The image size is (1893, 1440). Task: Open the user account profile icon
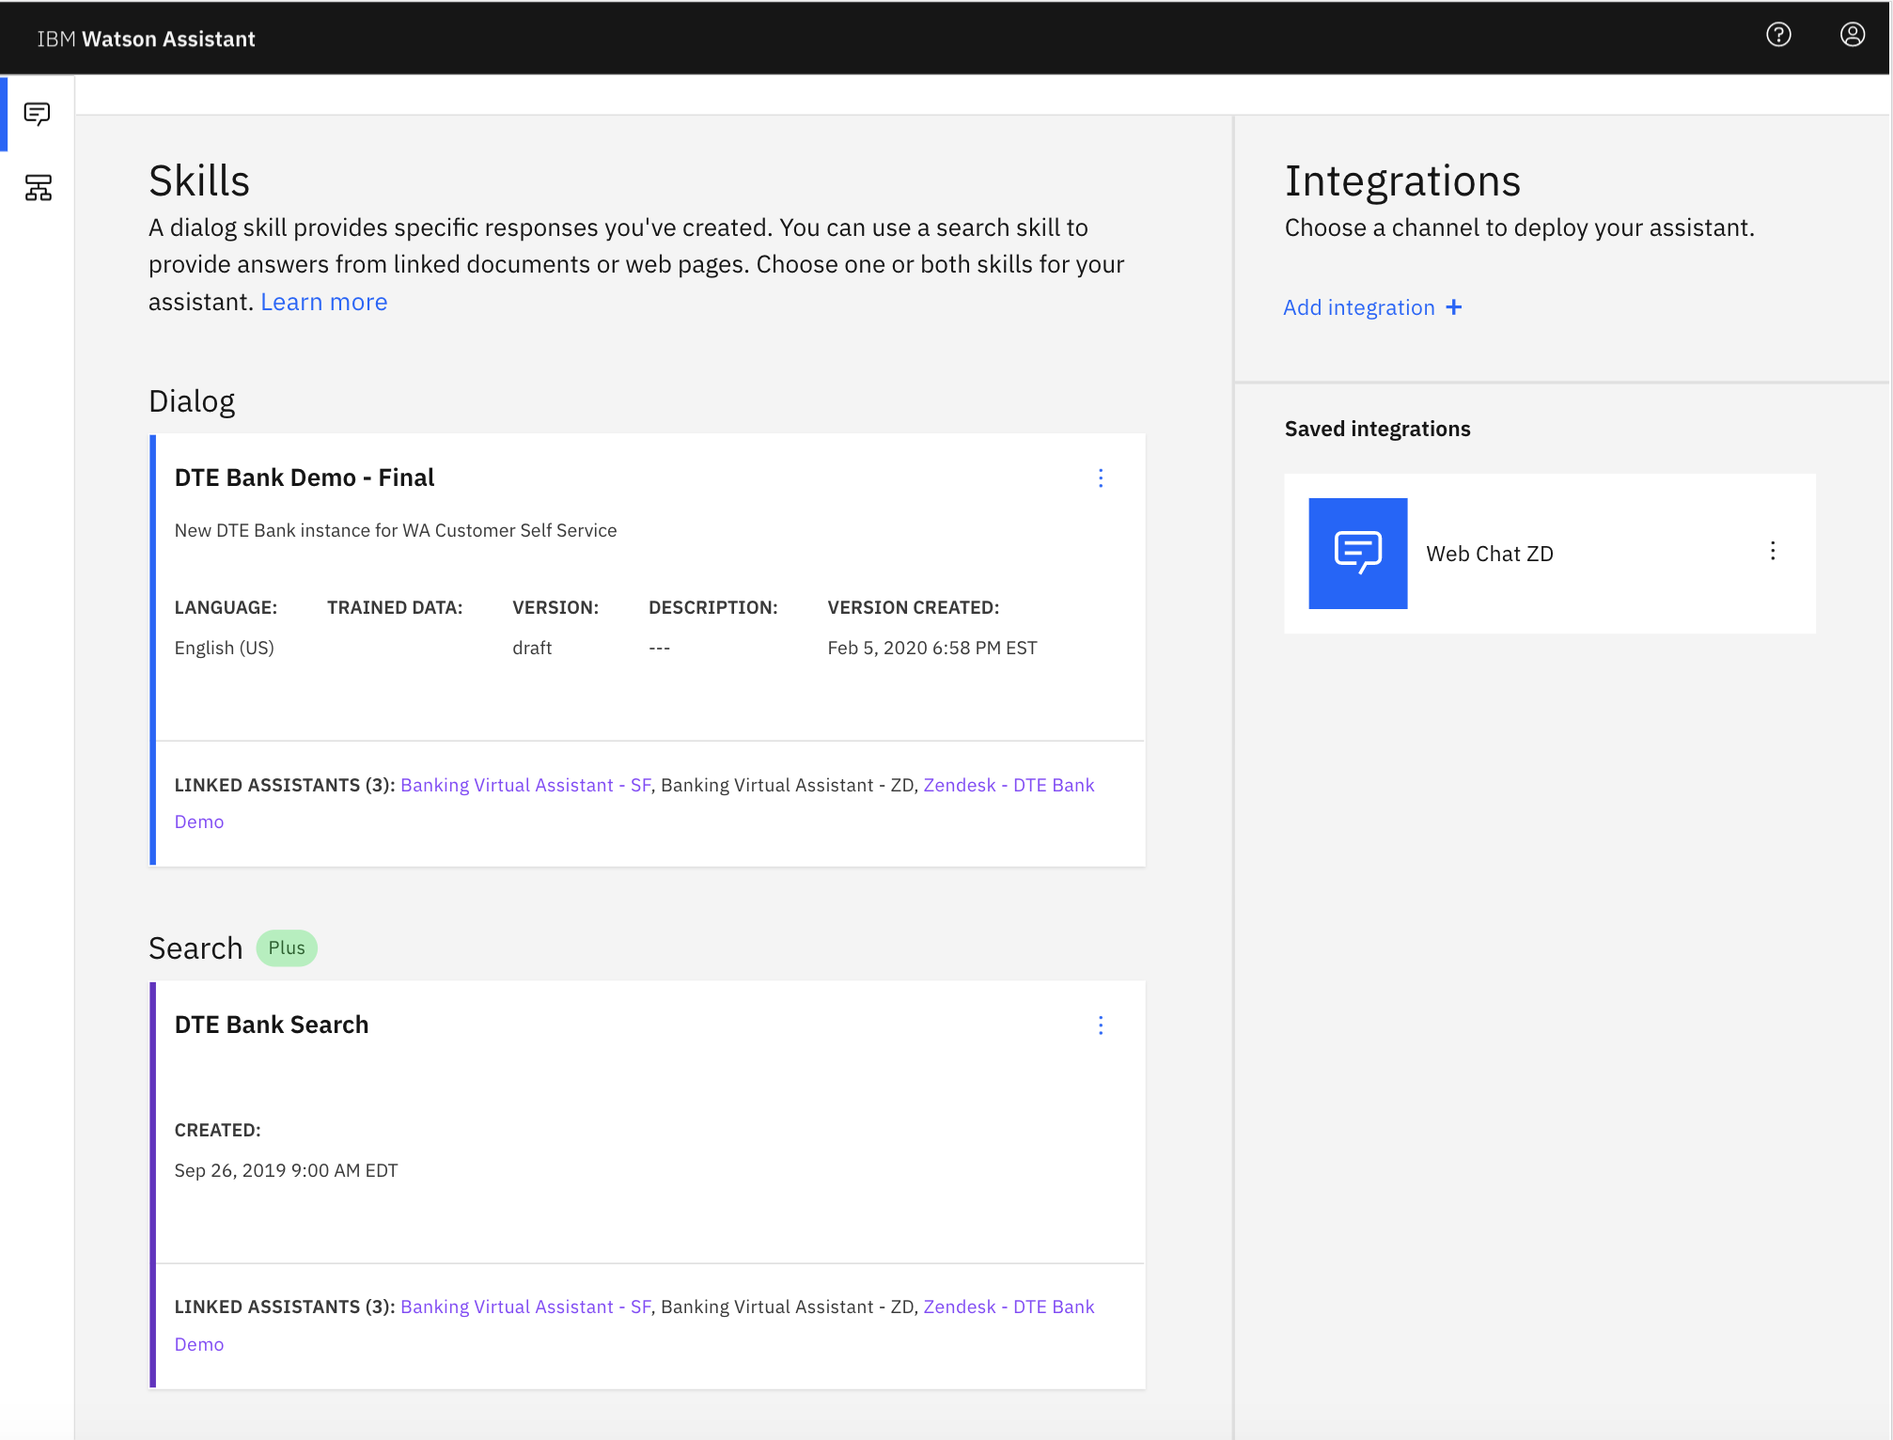[1852, 35]
